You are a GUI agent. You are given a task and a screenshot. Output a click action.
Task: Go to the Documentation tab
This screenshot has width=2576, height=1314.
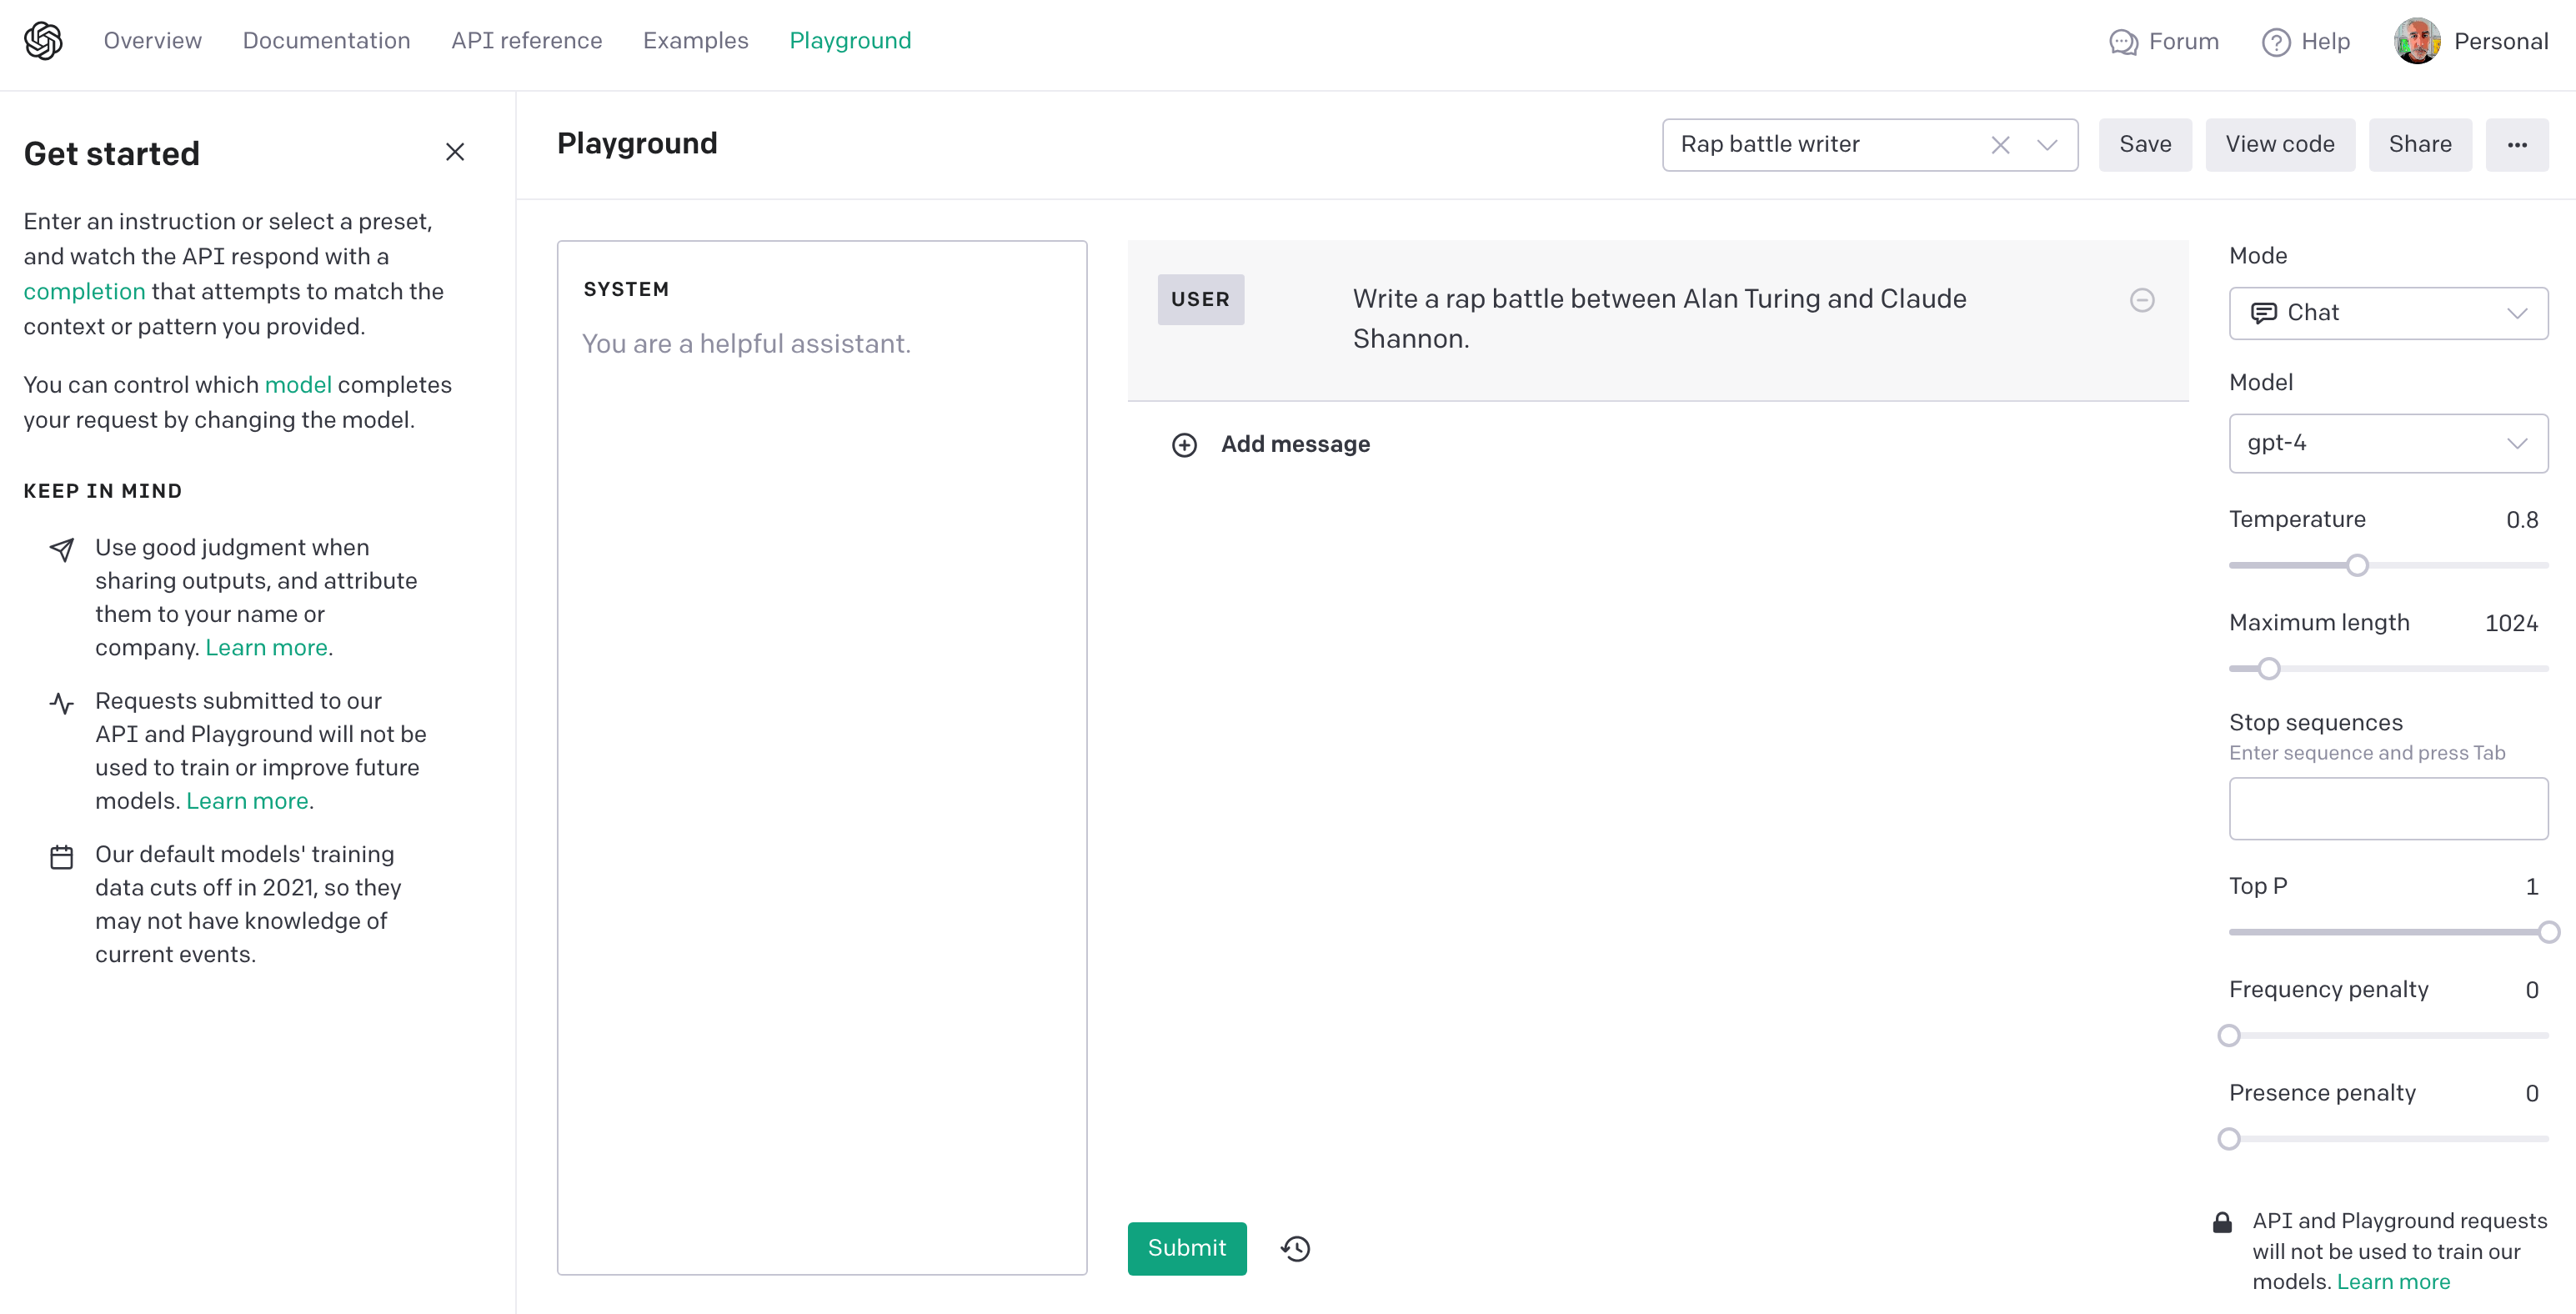[x=326, y=41]
